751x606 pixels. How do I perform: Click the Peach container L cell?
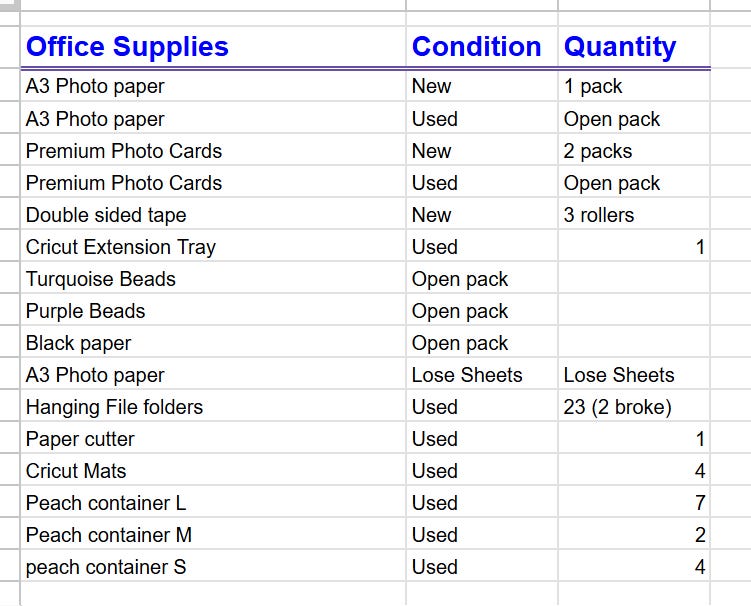(x=213, y=503)
